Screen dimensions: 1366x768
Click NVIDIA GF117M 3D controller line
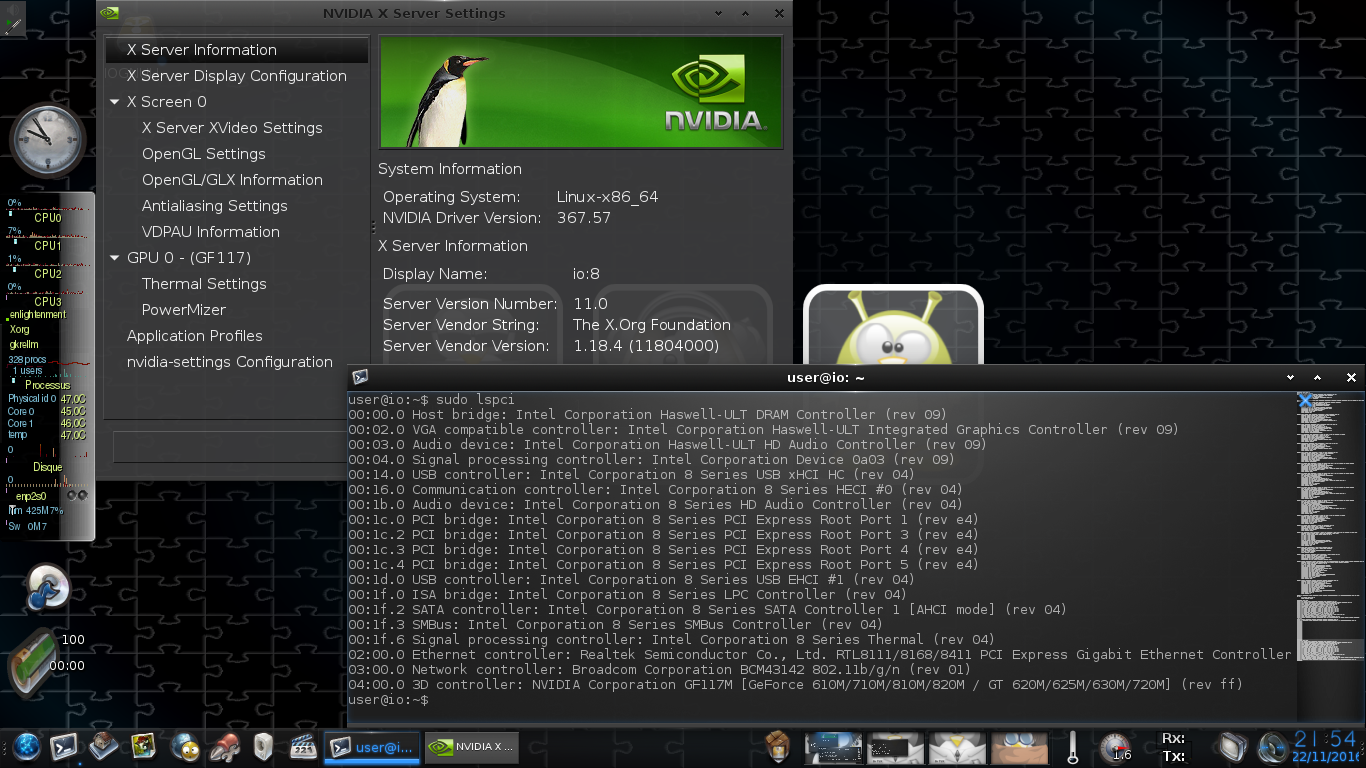(795, 685)
